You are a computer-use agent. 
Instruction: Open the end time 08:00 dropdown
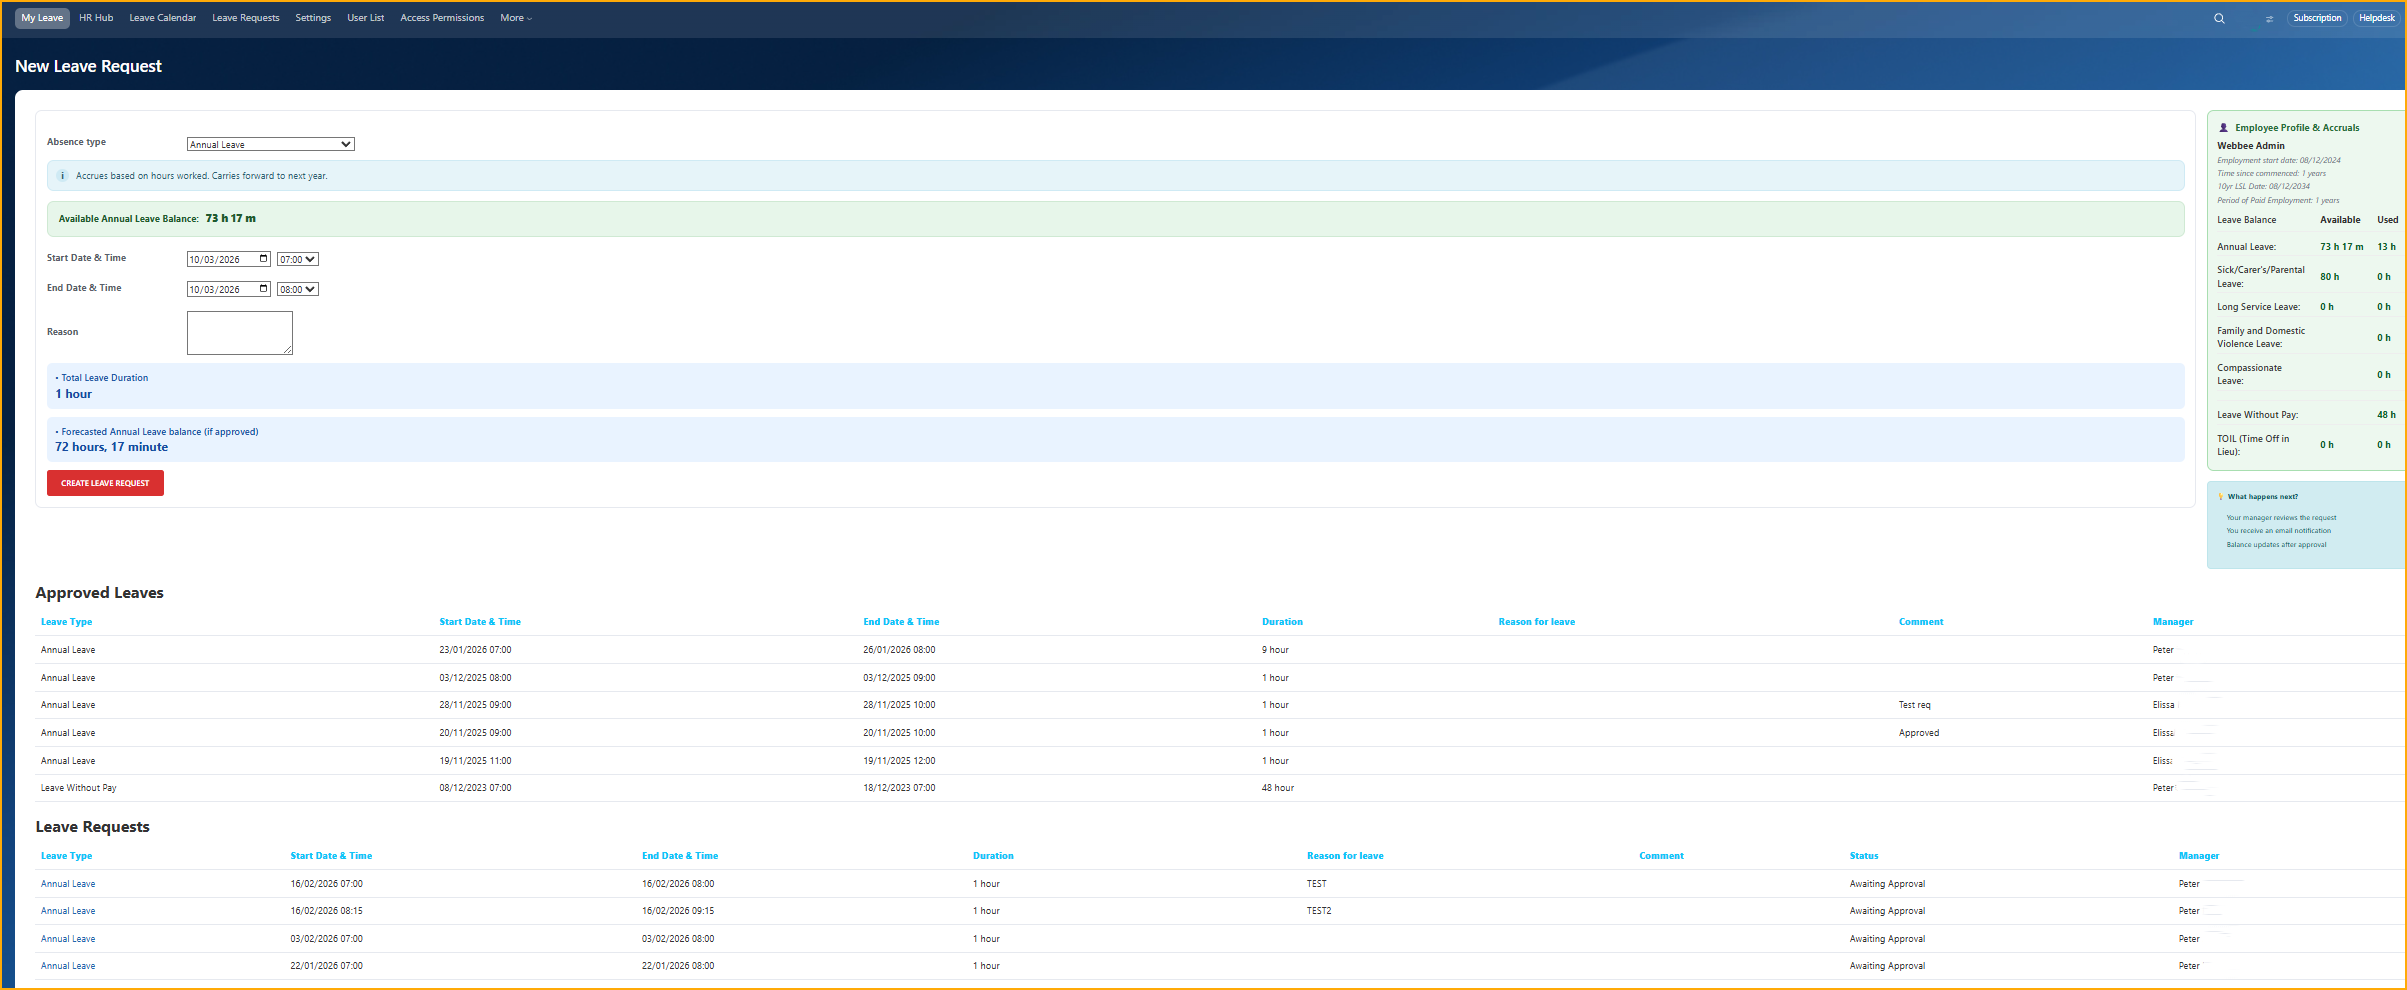pos(297,290)
